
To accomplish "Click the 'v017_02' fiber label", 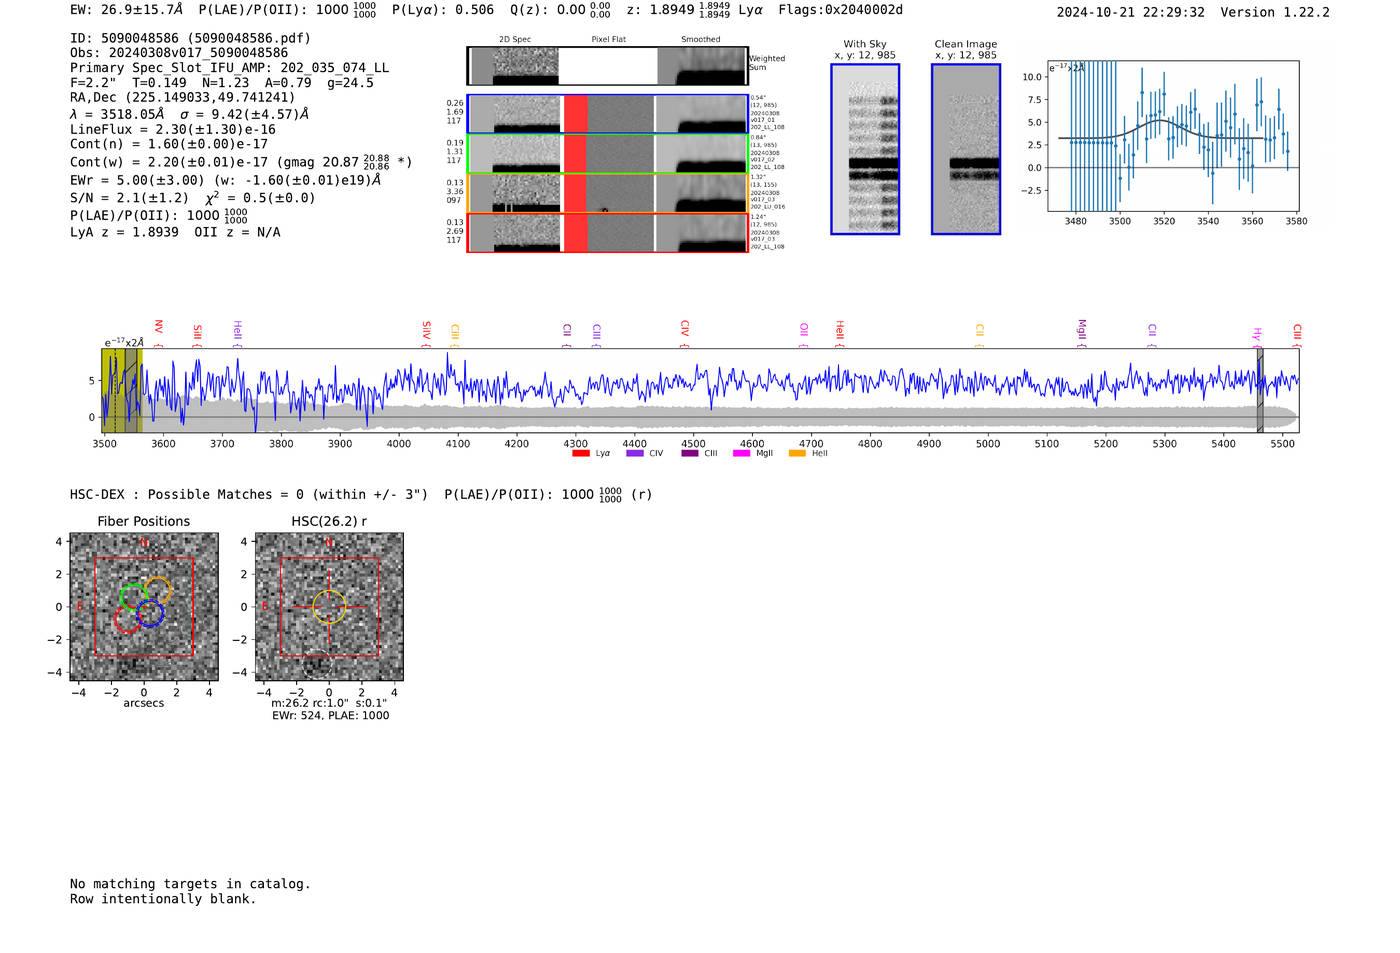I will tap(763, 160).
